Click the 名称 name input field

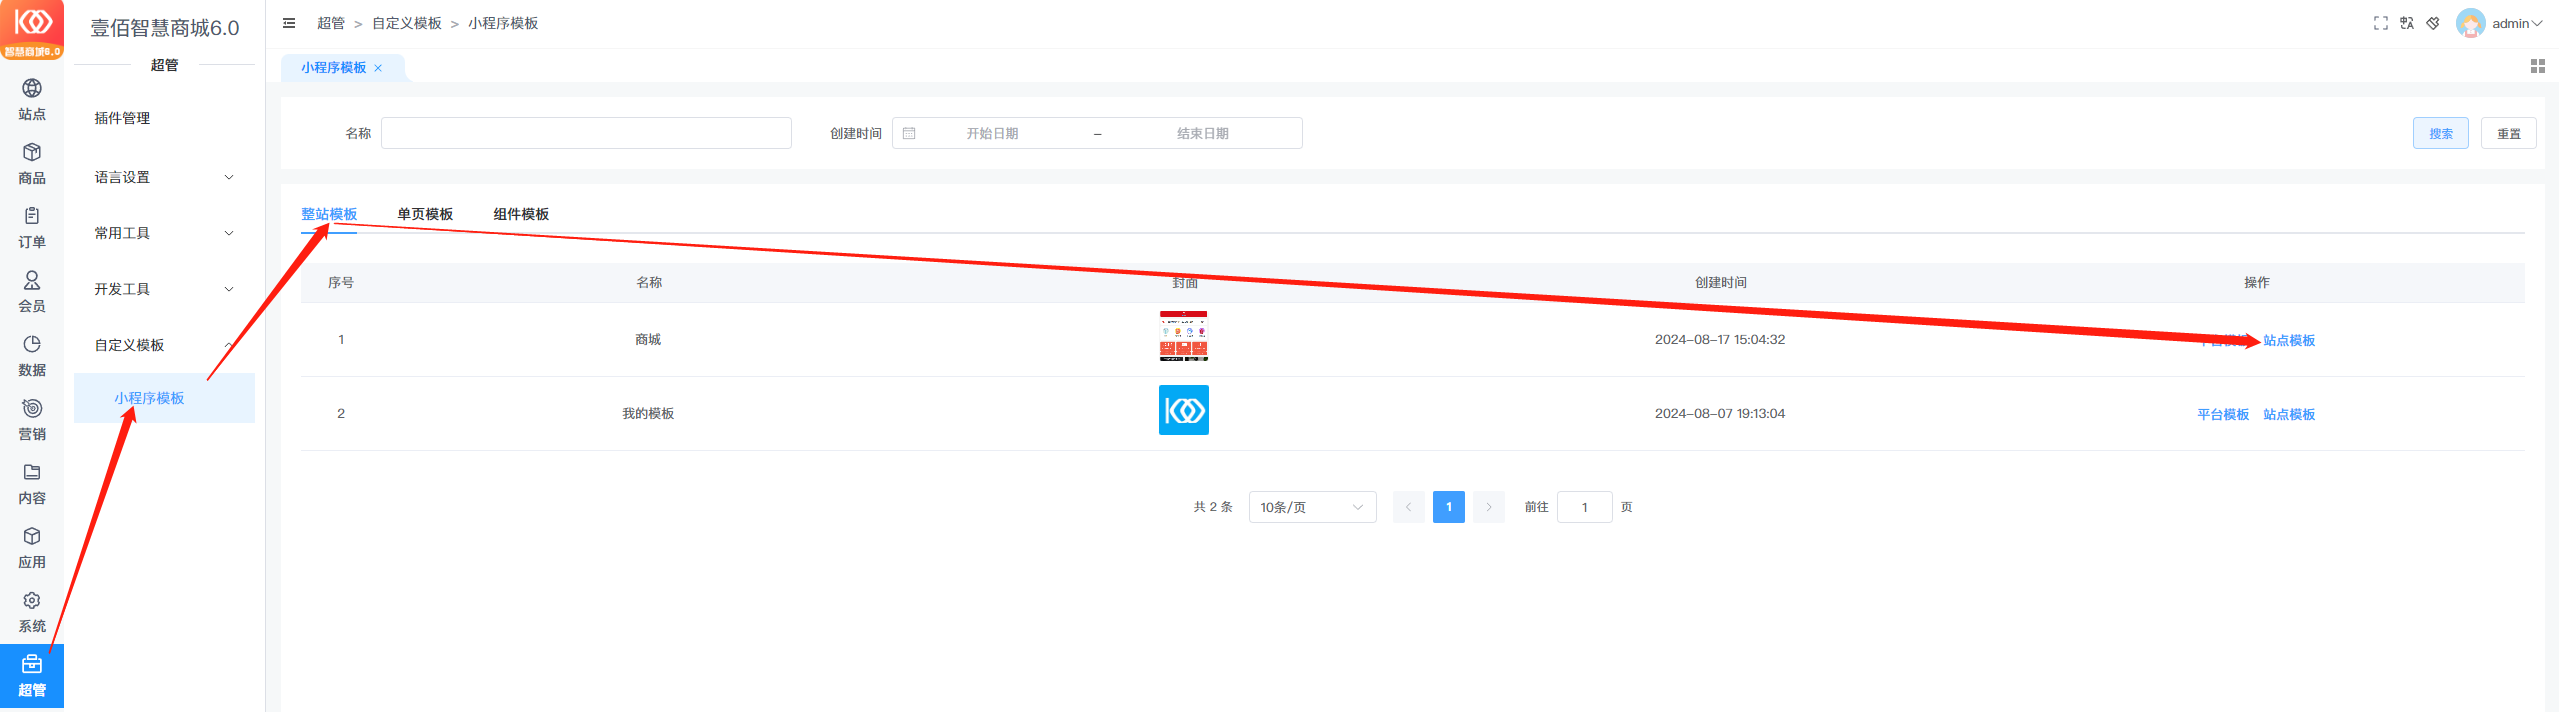click(x=586, y=133)
